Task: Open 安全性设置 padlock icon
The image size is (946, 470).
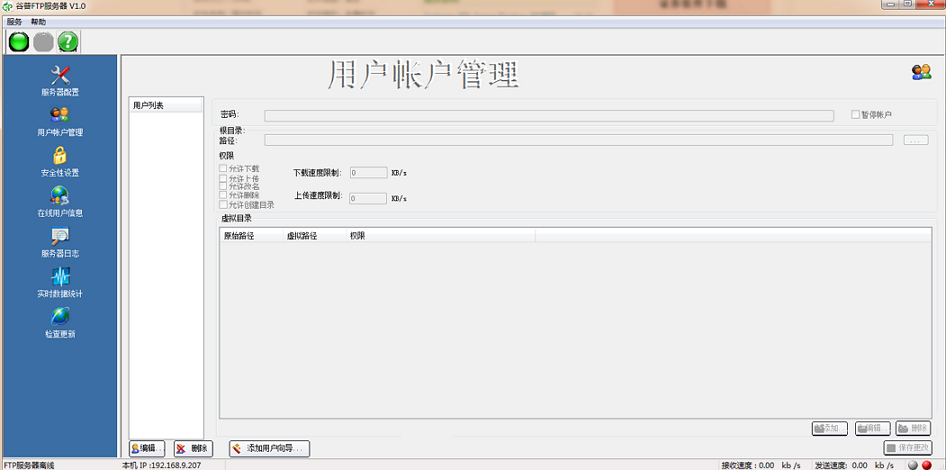Action: pyautogui.click(x=60, y=155)
